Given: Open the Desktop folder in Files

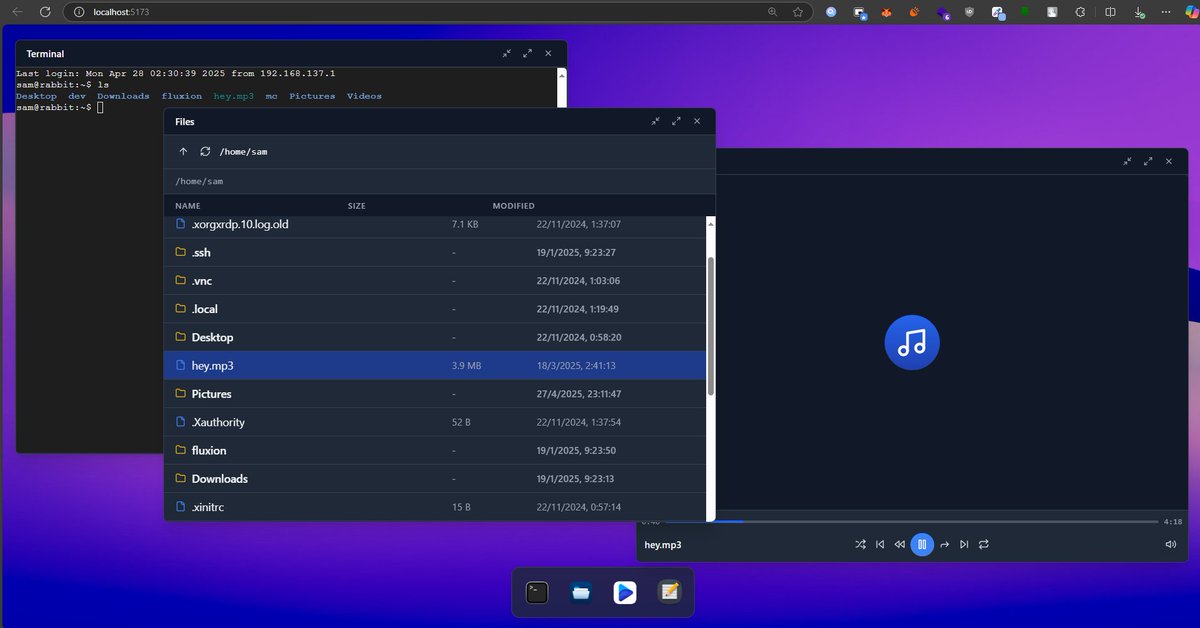Looking at the screenshot, I should coord(435,337).
